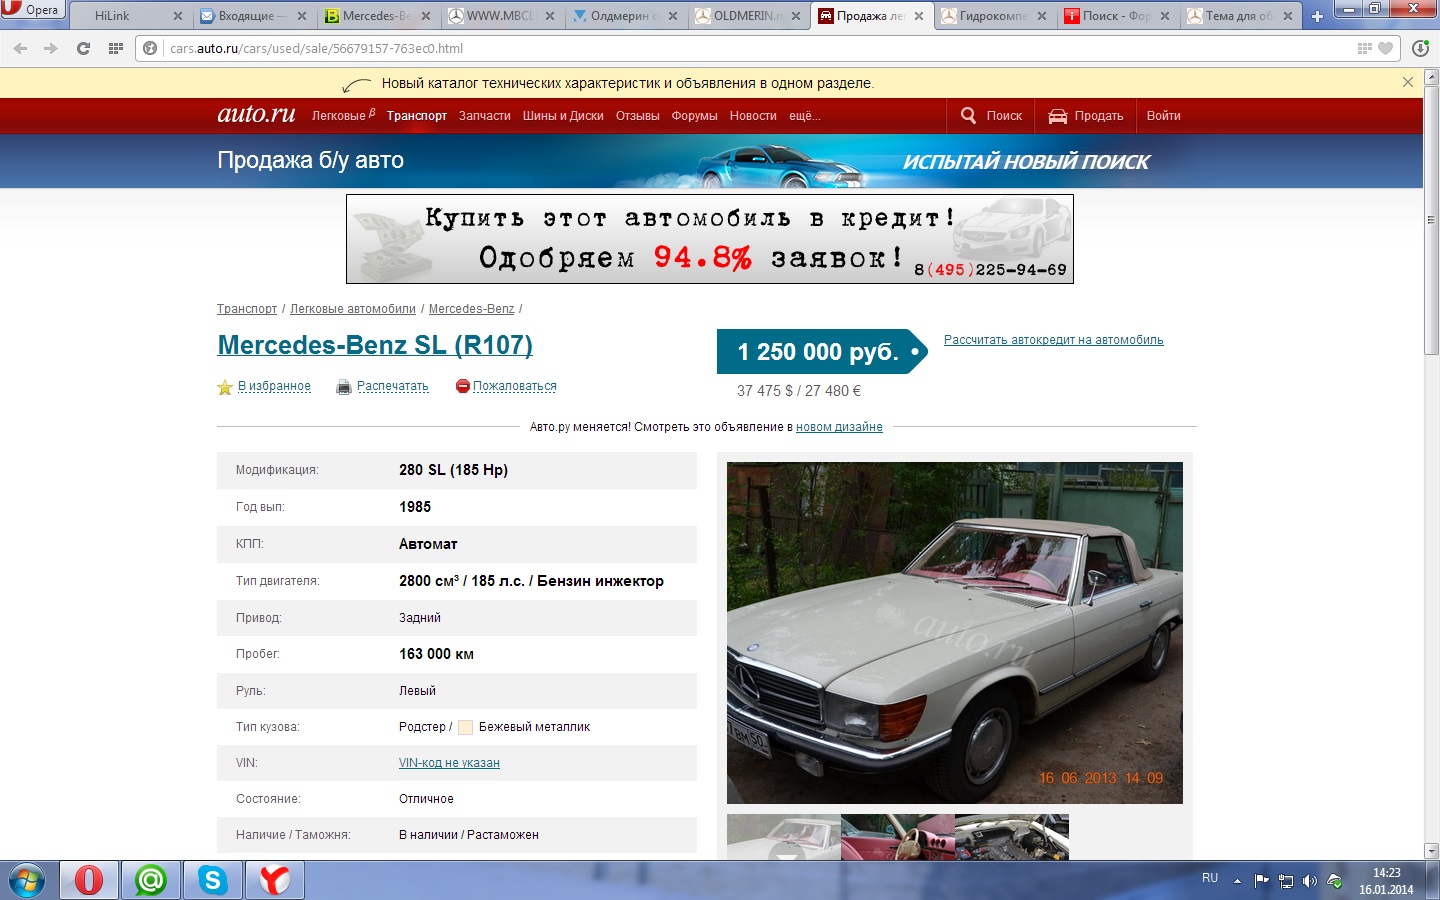Open the VIN-код не указан link

point(449,763)
